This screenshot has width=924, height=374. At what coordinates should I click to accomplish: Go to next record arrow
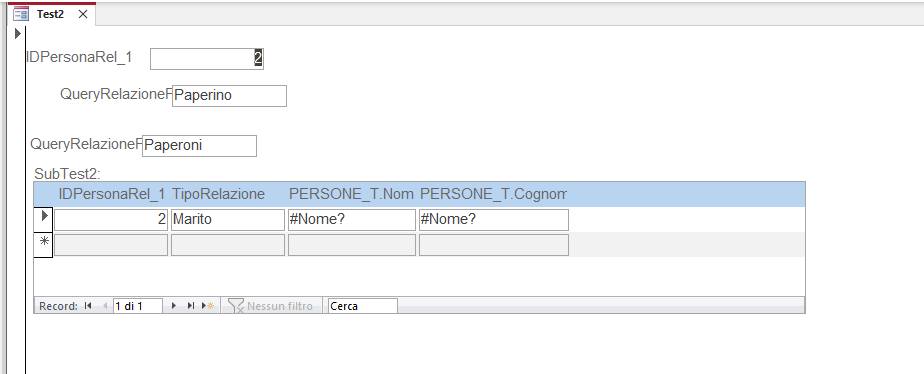click(174, 306)
